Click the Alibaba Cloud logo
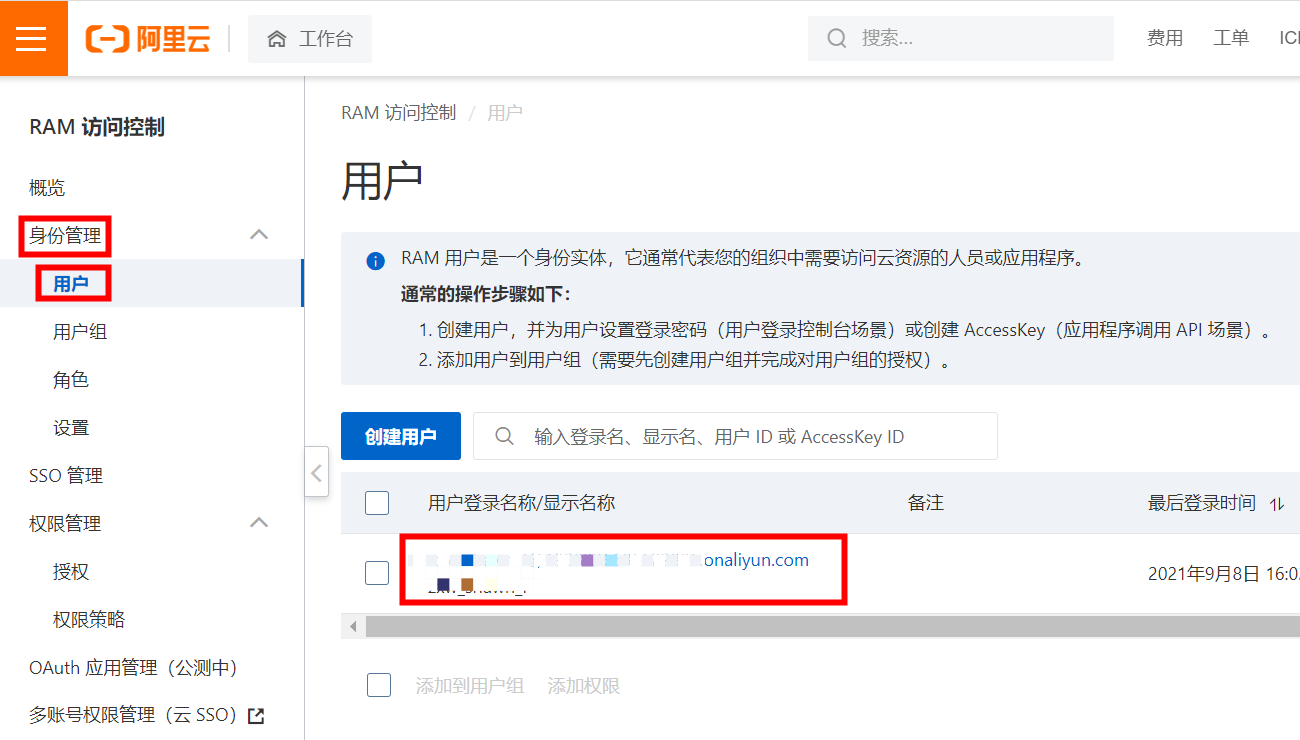Image resolution: width=1300 pixels, height=740 pixels. [x=148, y=39]
